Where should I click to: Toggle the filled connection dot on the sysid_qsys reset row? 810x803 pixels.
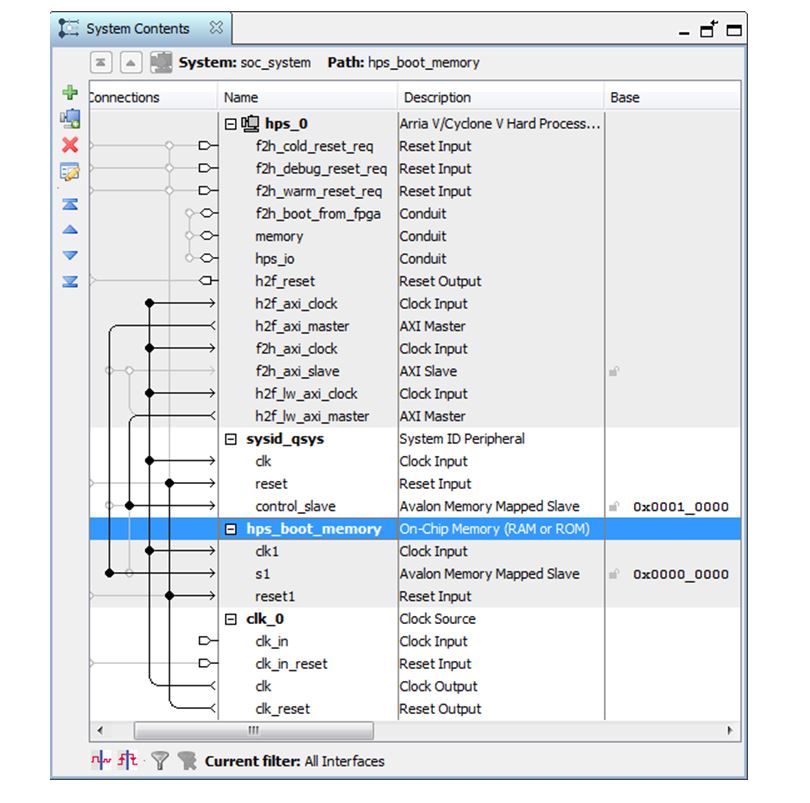tap(169, 483)
